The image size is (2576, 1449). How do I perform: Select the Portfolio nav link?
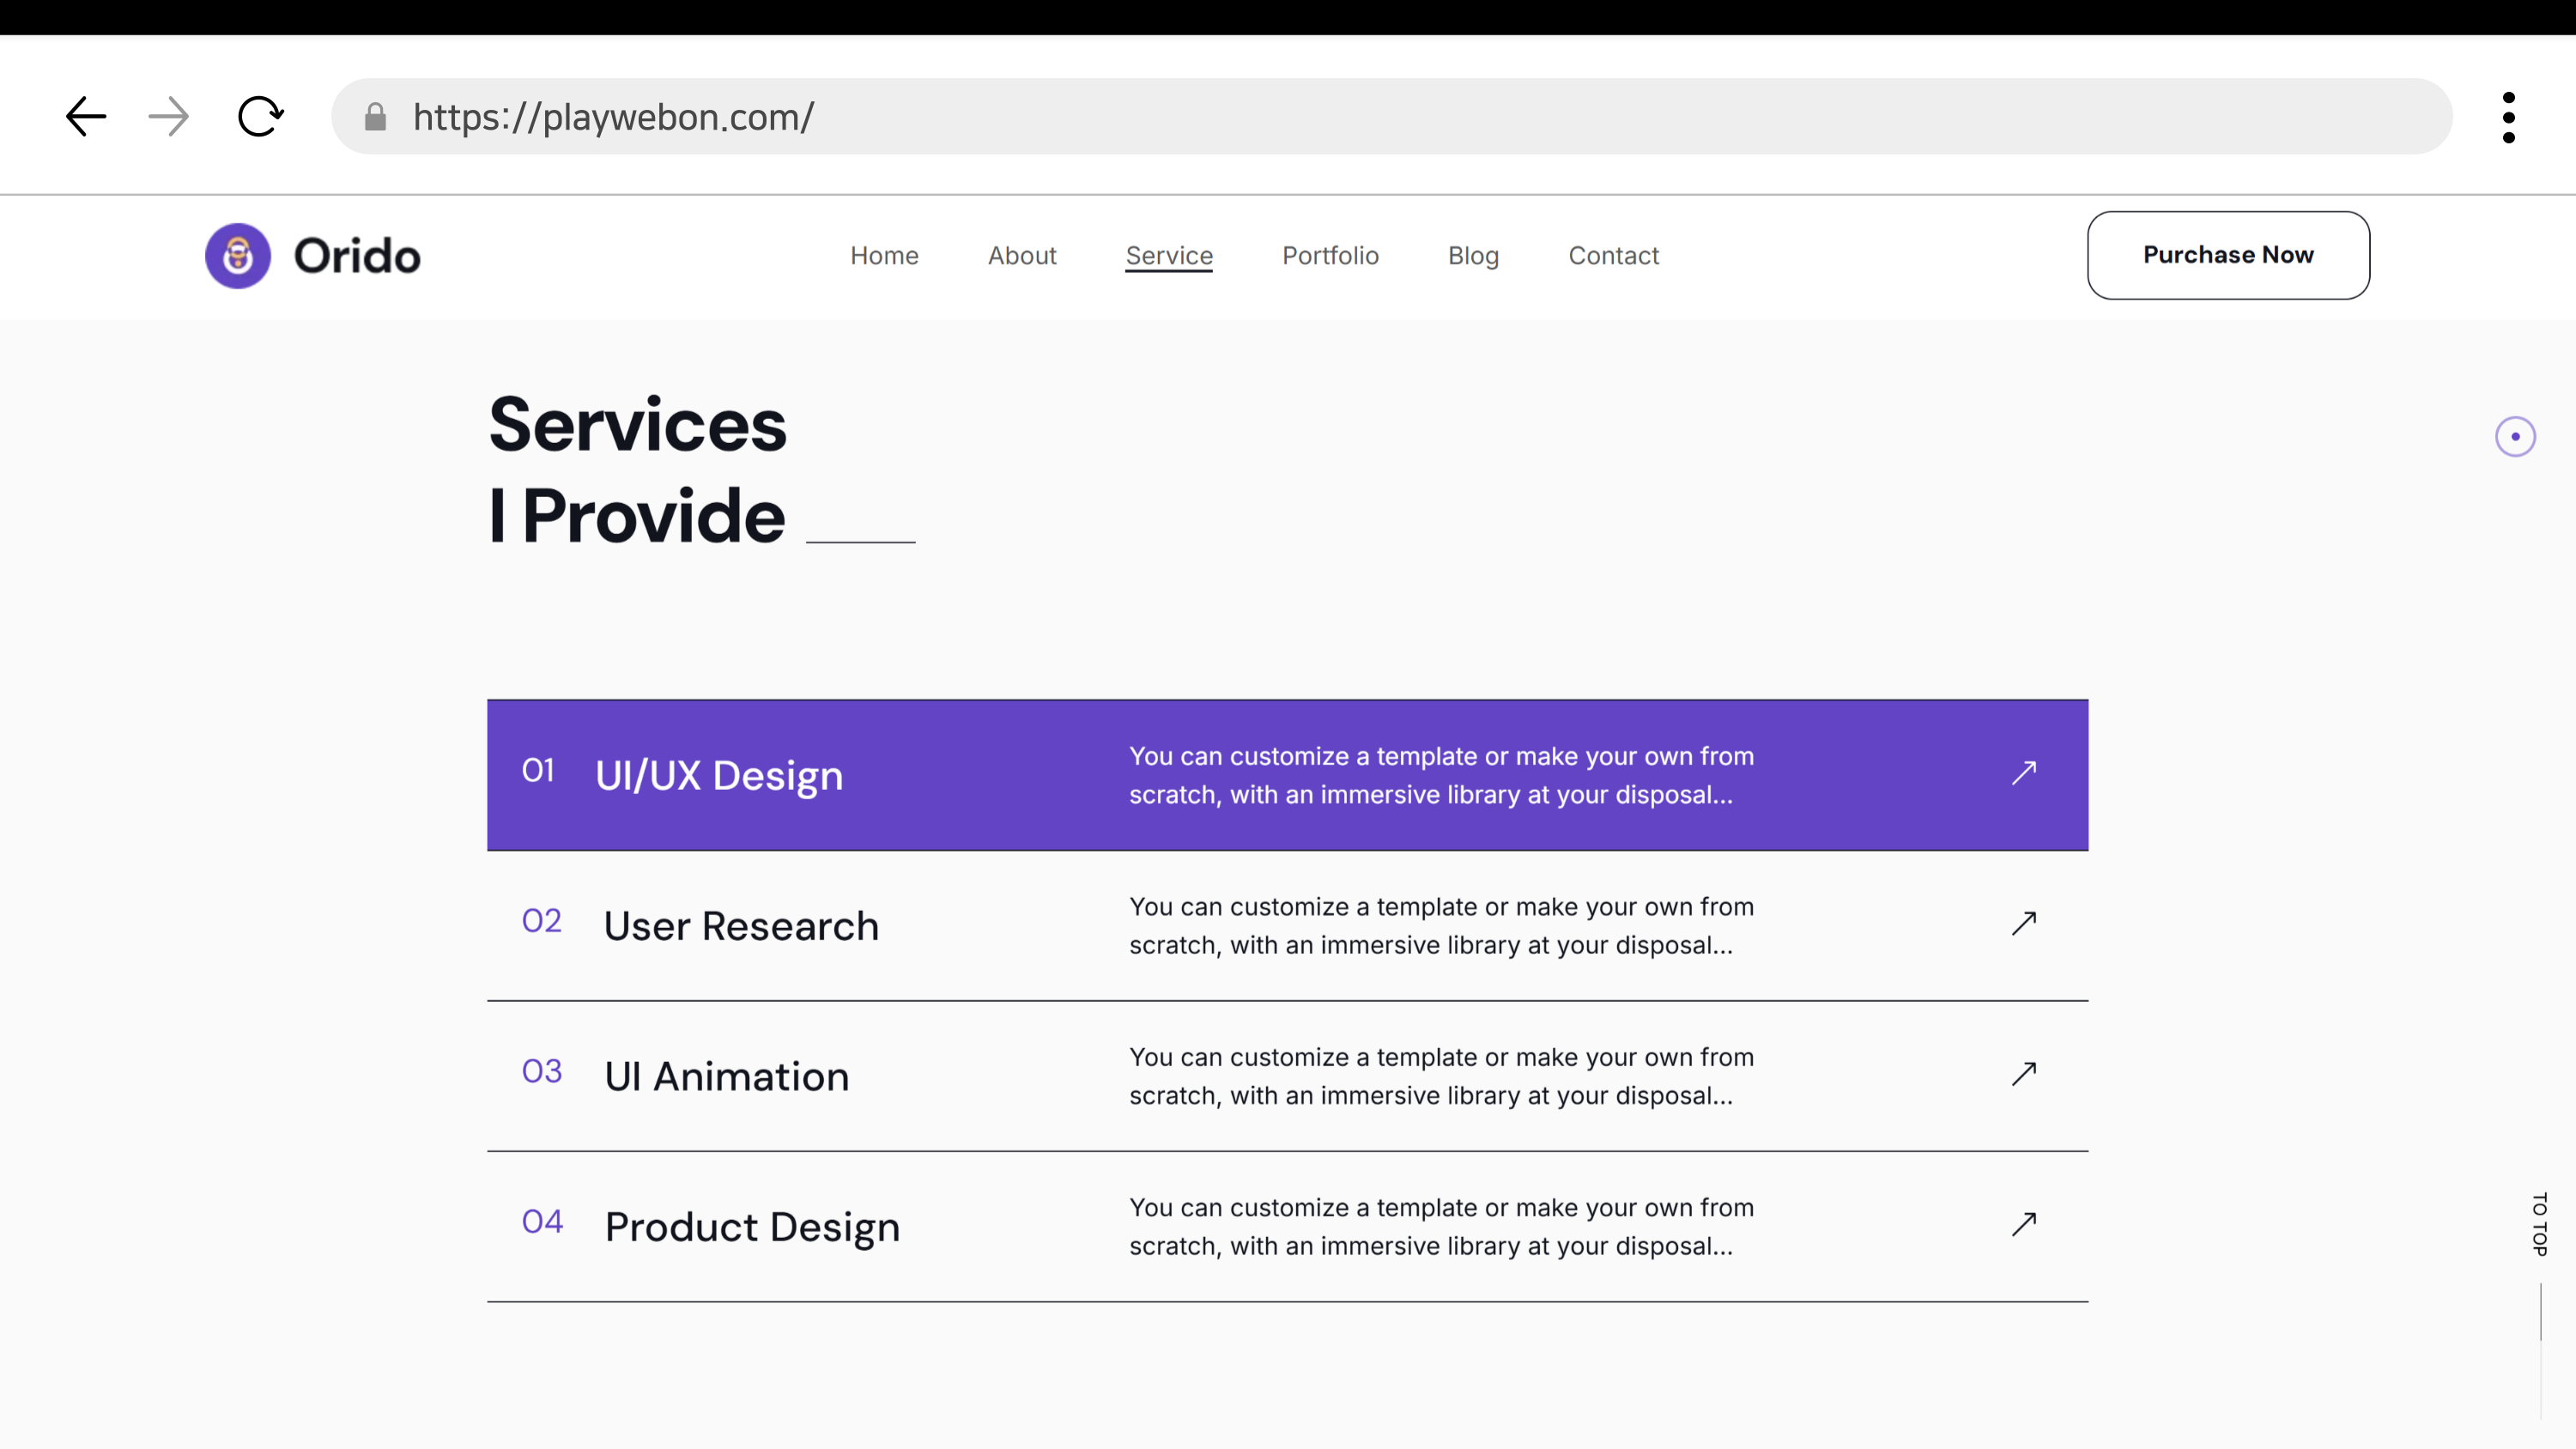(1330, 256)
